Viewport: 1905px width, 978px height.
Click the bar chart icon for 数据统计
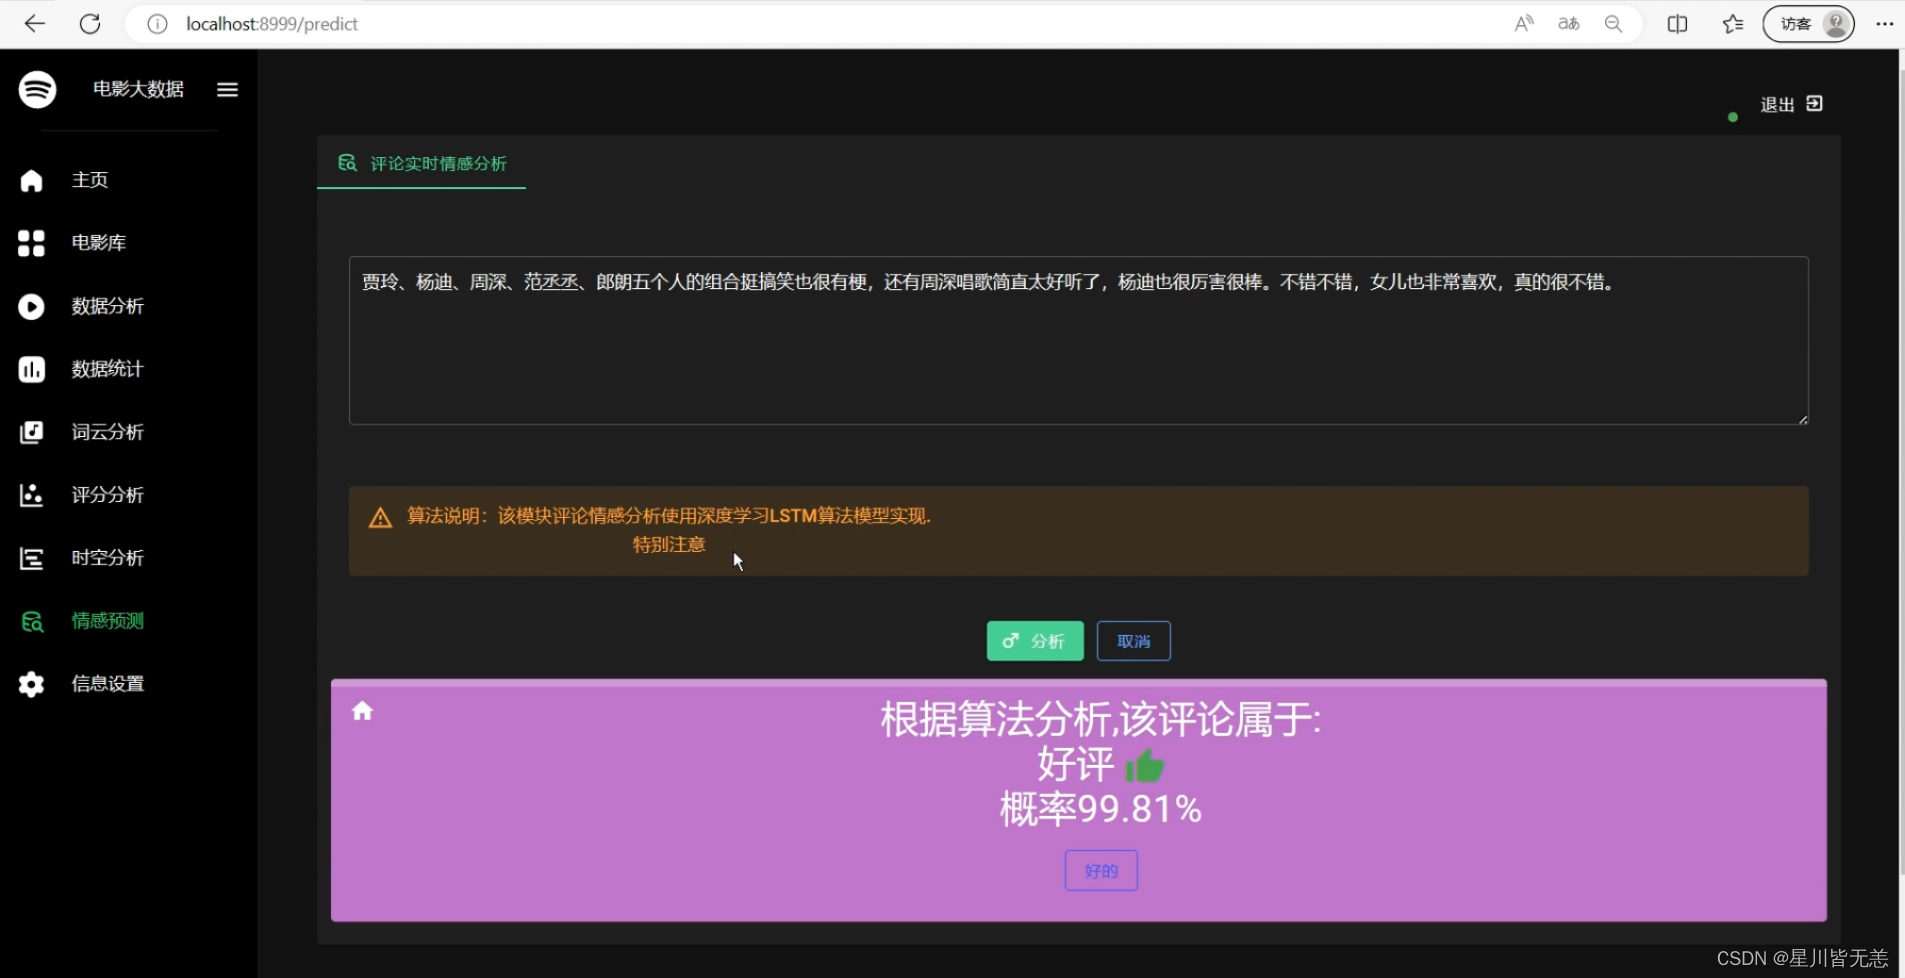(x=31, y=369)
